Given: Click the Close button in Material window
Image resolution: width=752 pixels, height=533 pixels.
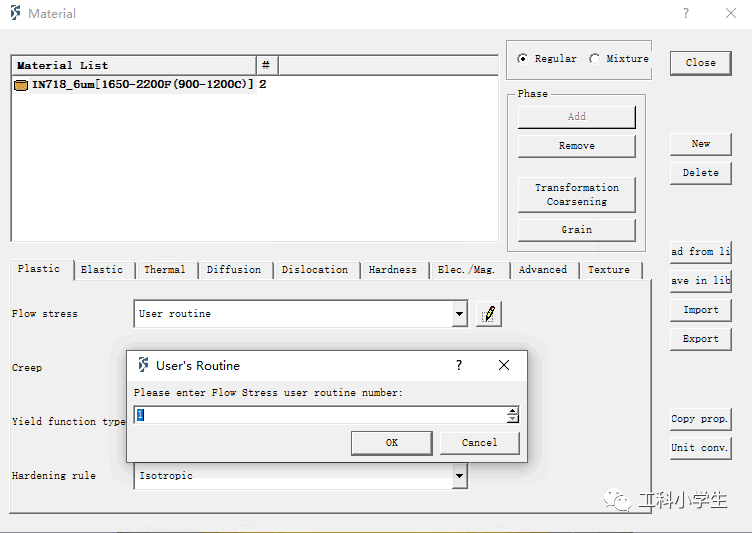Looking at the screenshot, I should [701, 63].
